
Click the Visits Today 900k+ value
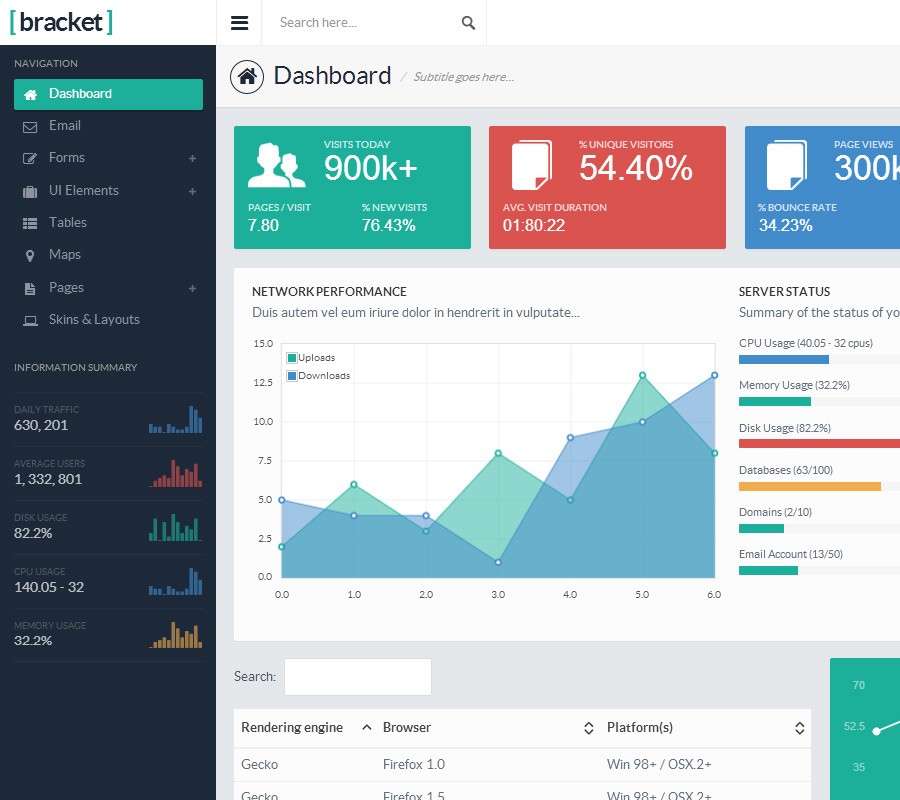click(x=370, y=168)
